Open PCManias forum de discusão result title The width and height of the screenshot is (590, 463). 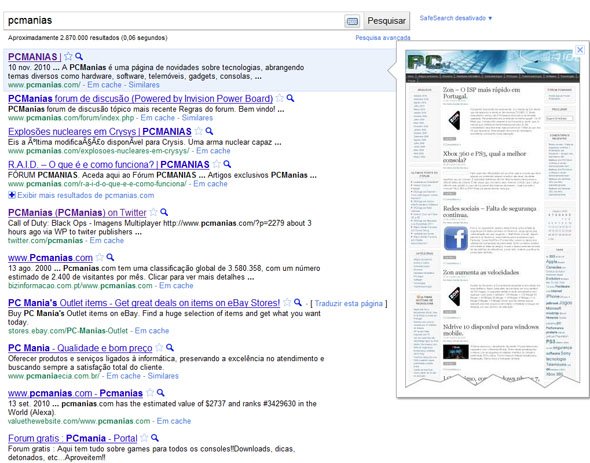[x=140, y=99]
